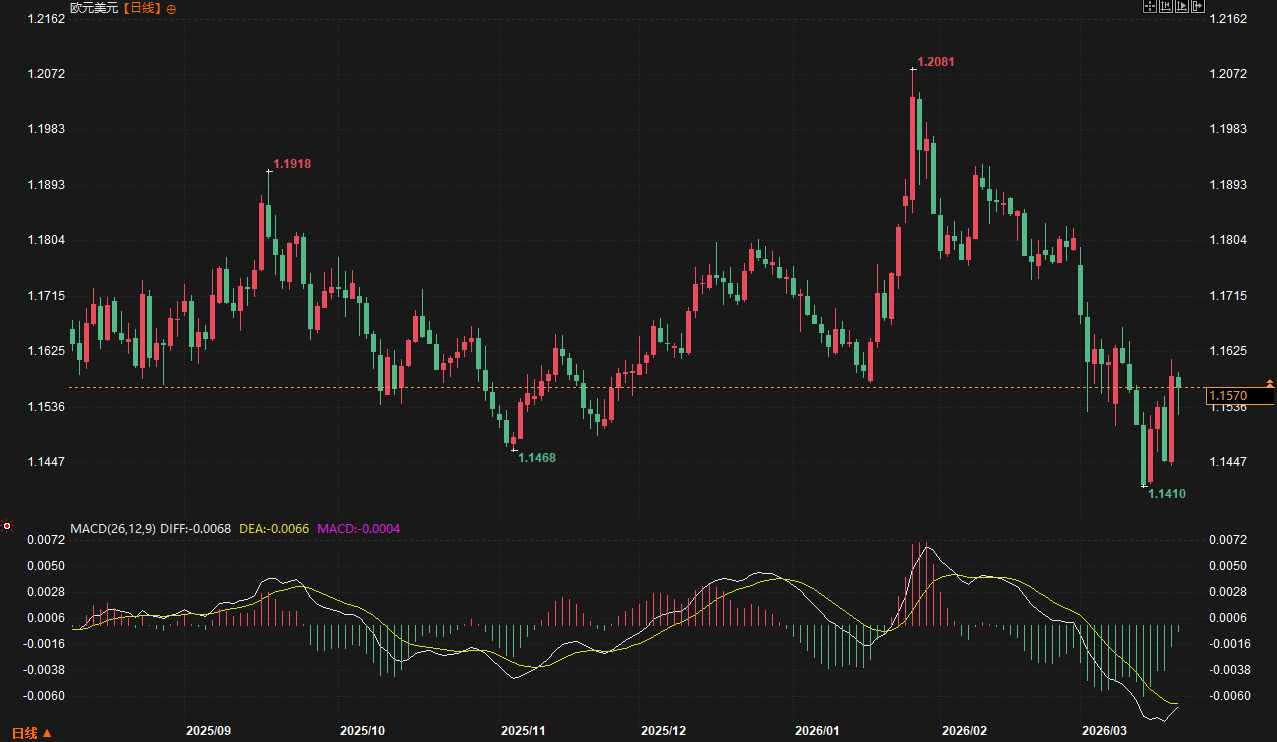Click the 2025/12 date label on time axis
Screen dimensions: 1277x742
click(664, 731)
